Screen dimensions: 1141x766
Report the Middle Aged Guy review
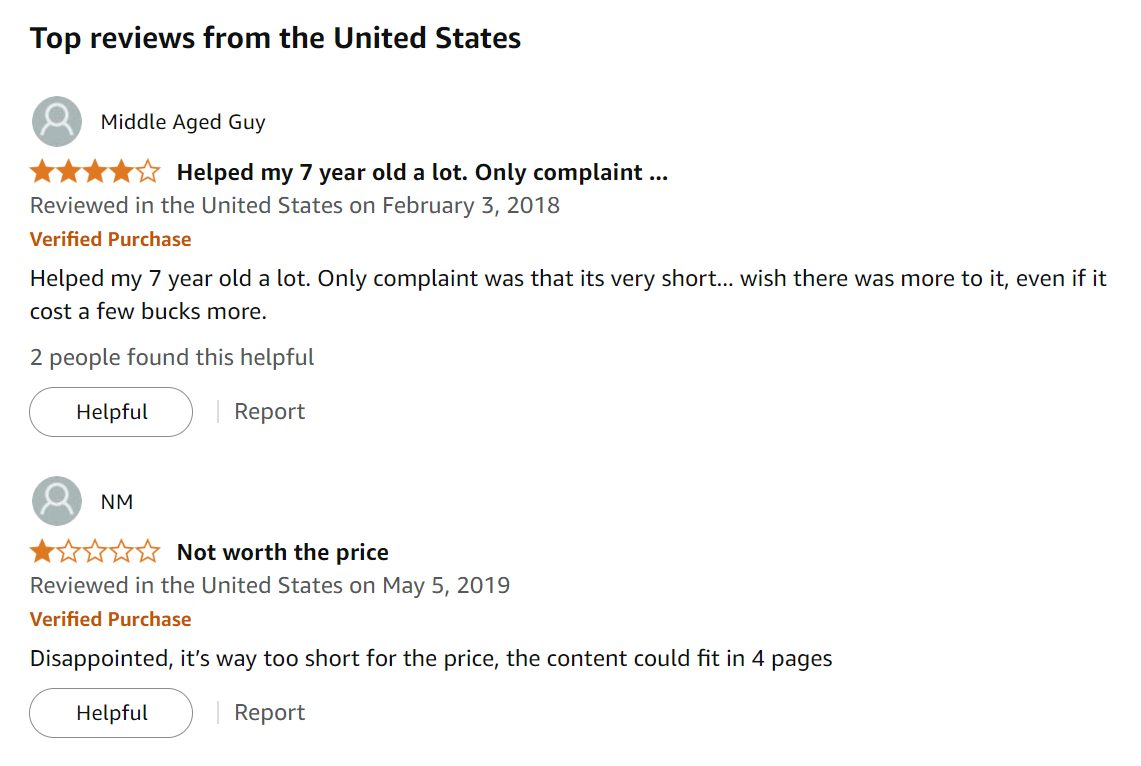coord(270,412)
